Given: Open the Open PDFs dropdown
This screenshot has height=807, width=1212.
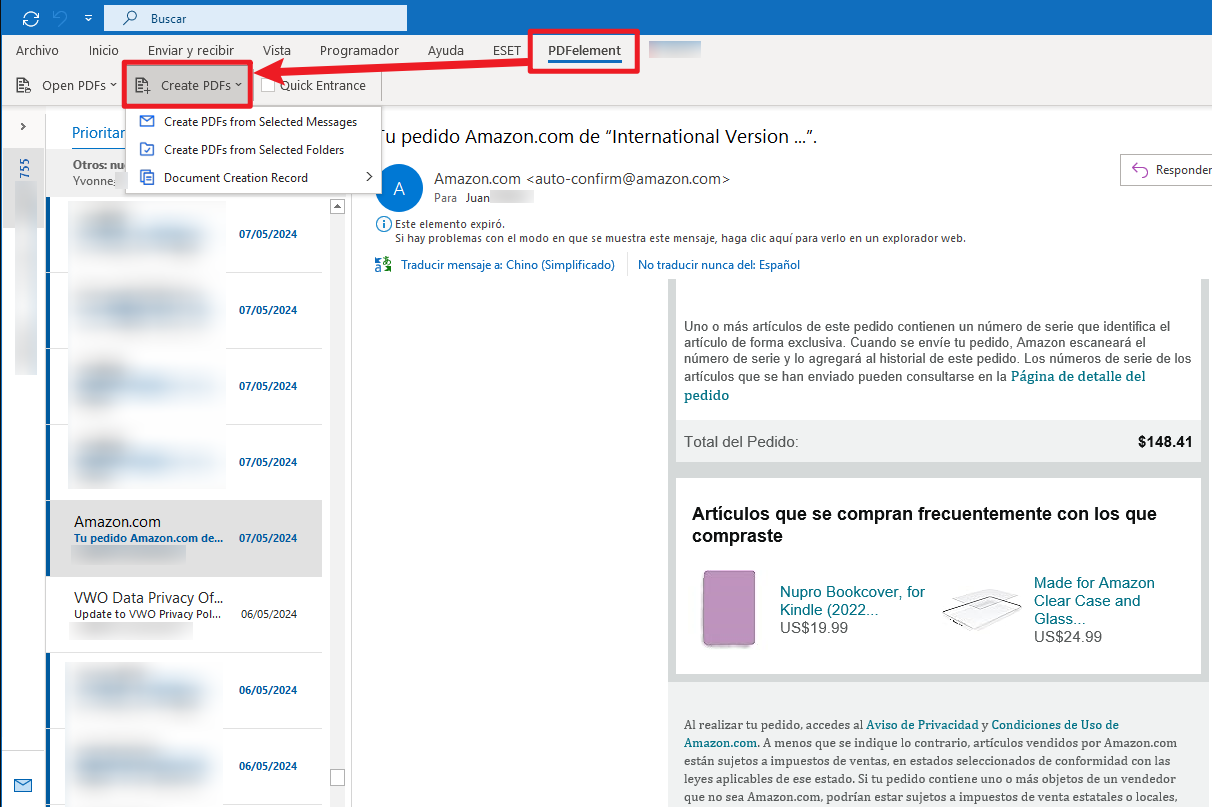Looking at the screenshot, I should (x=66, y=85).
